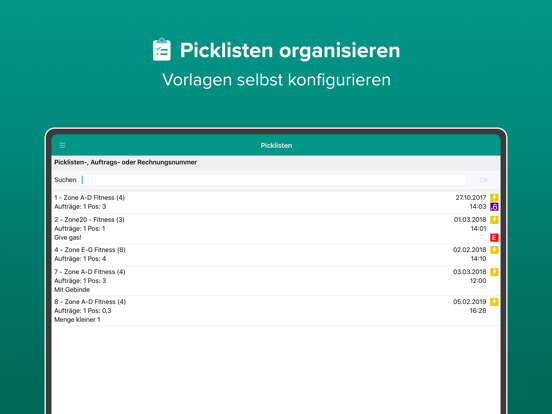Click the time 12:00
The height and width of the screenshot is (414, 552).
478,281
